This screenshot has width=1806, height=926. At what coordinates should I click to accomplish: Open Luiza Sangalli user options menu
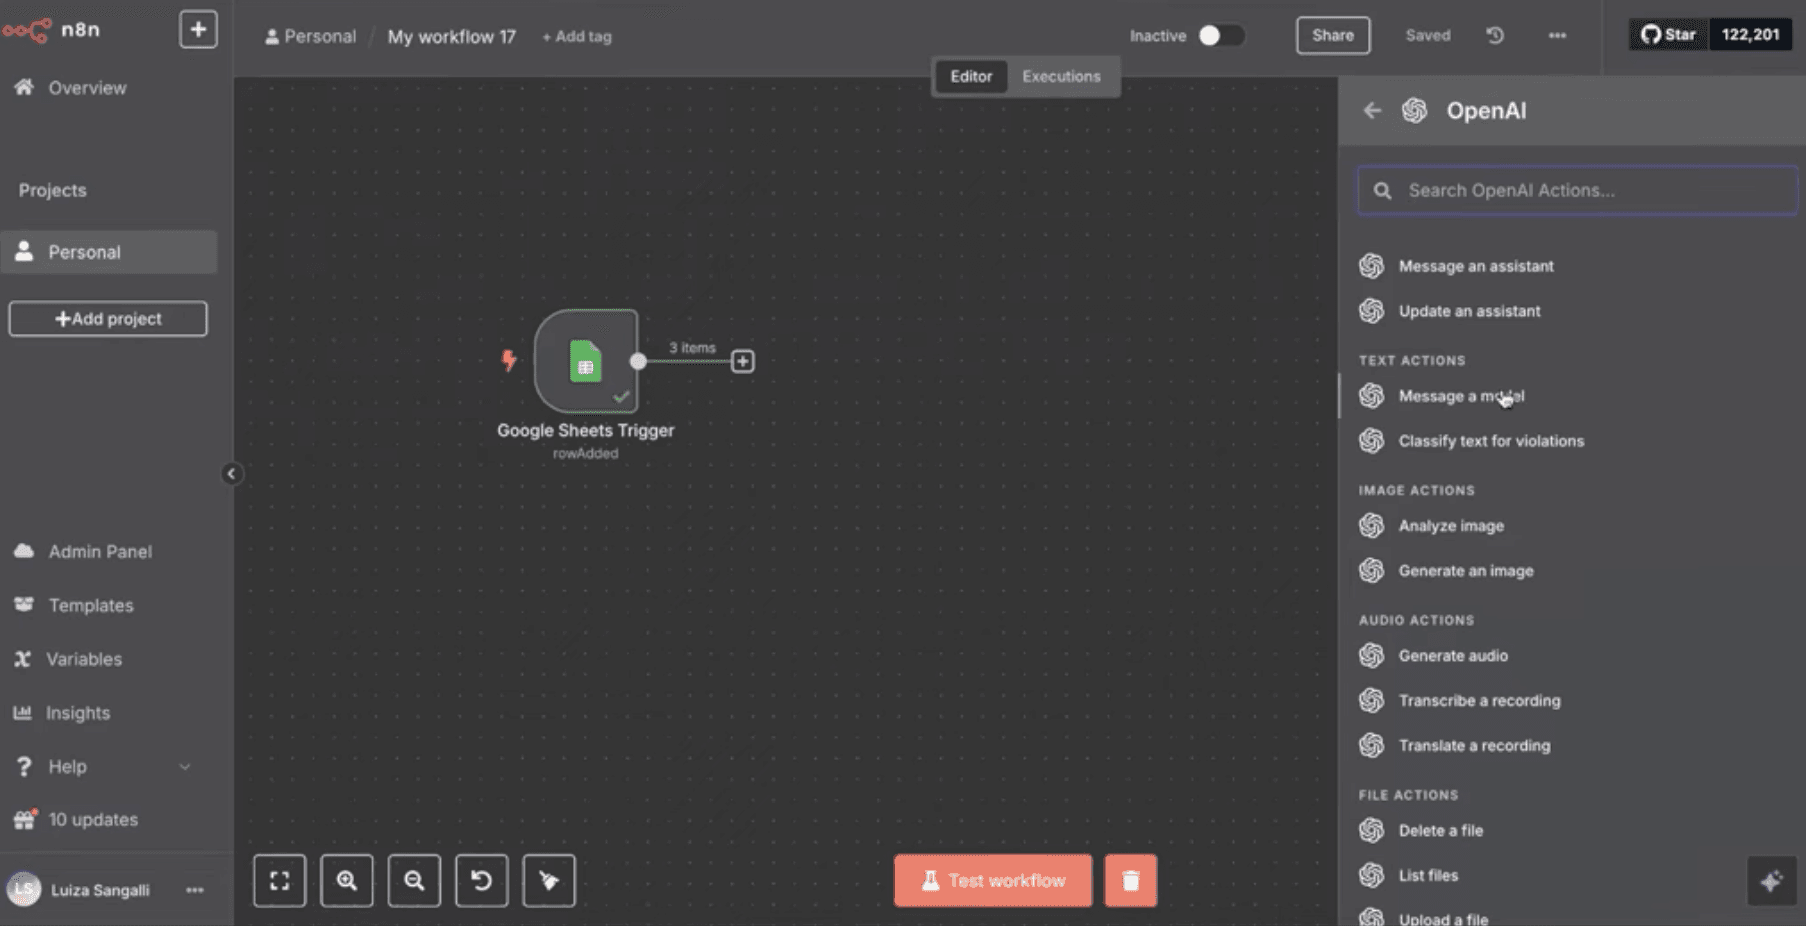tap(195, 890)
